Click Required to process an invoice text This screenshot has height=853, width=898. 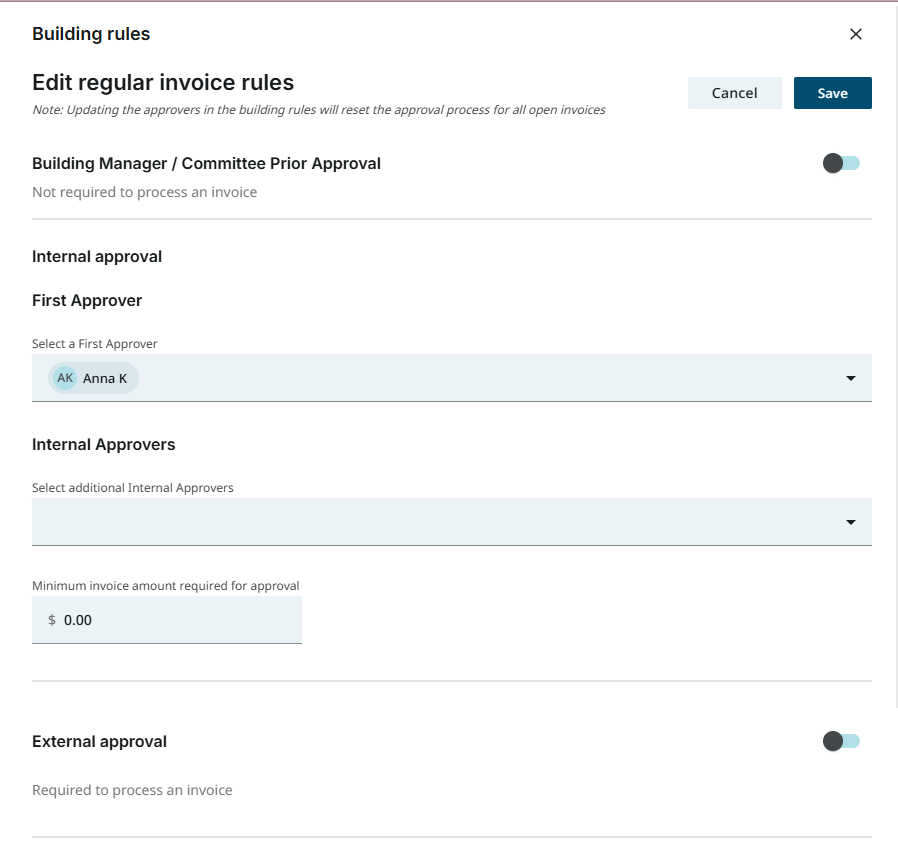click(x=132, y=790)
